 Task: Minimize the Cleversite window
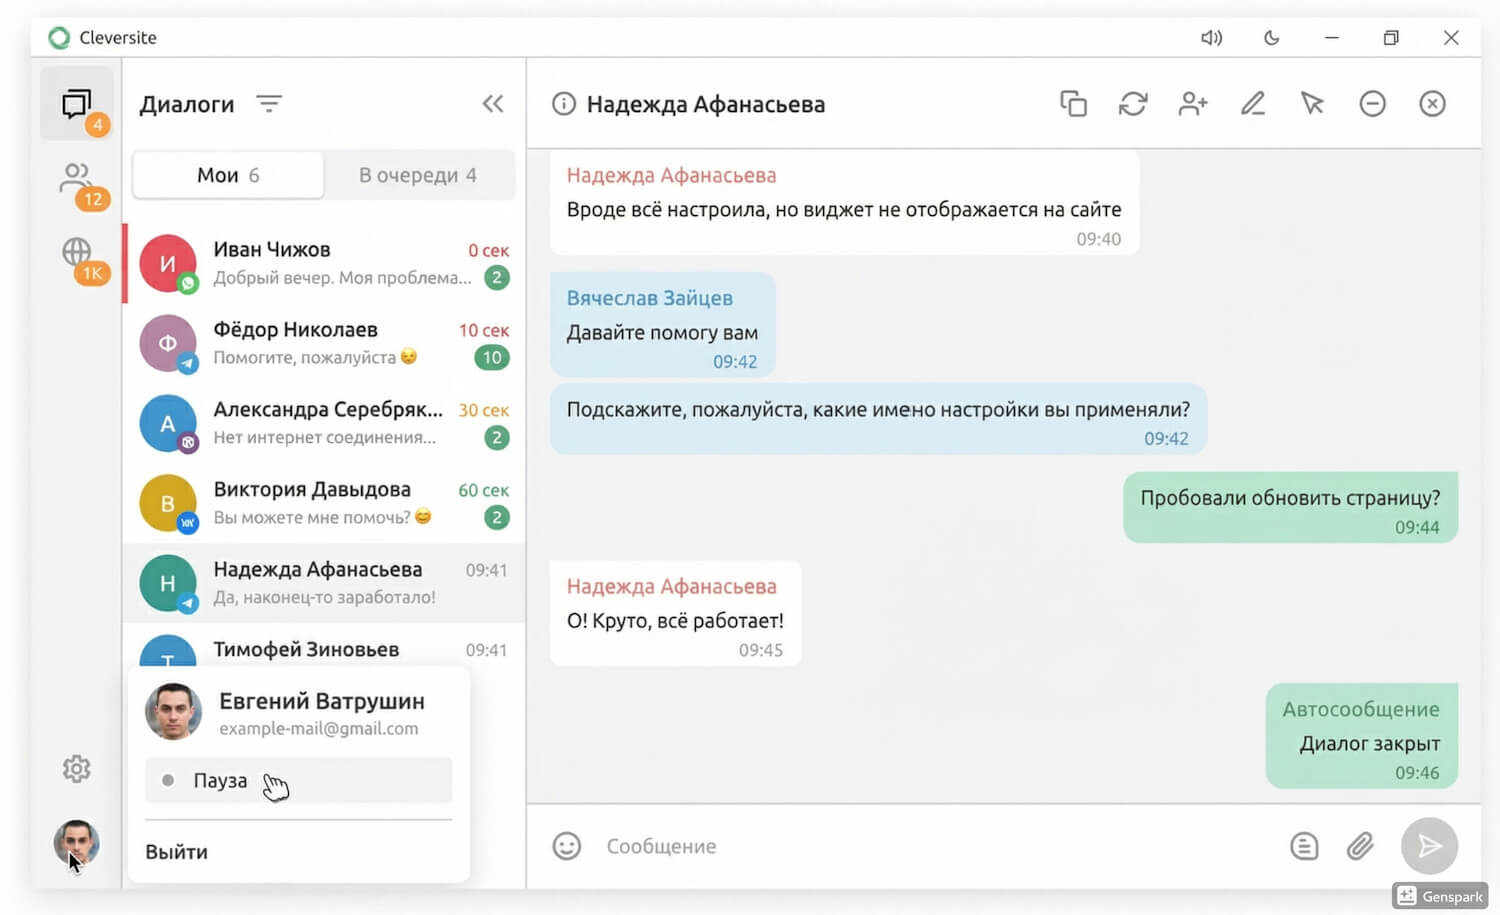coord(1331,38)
